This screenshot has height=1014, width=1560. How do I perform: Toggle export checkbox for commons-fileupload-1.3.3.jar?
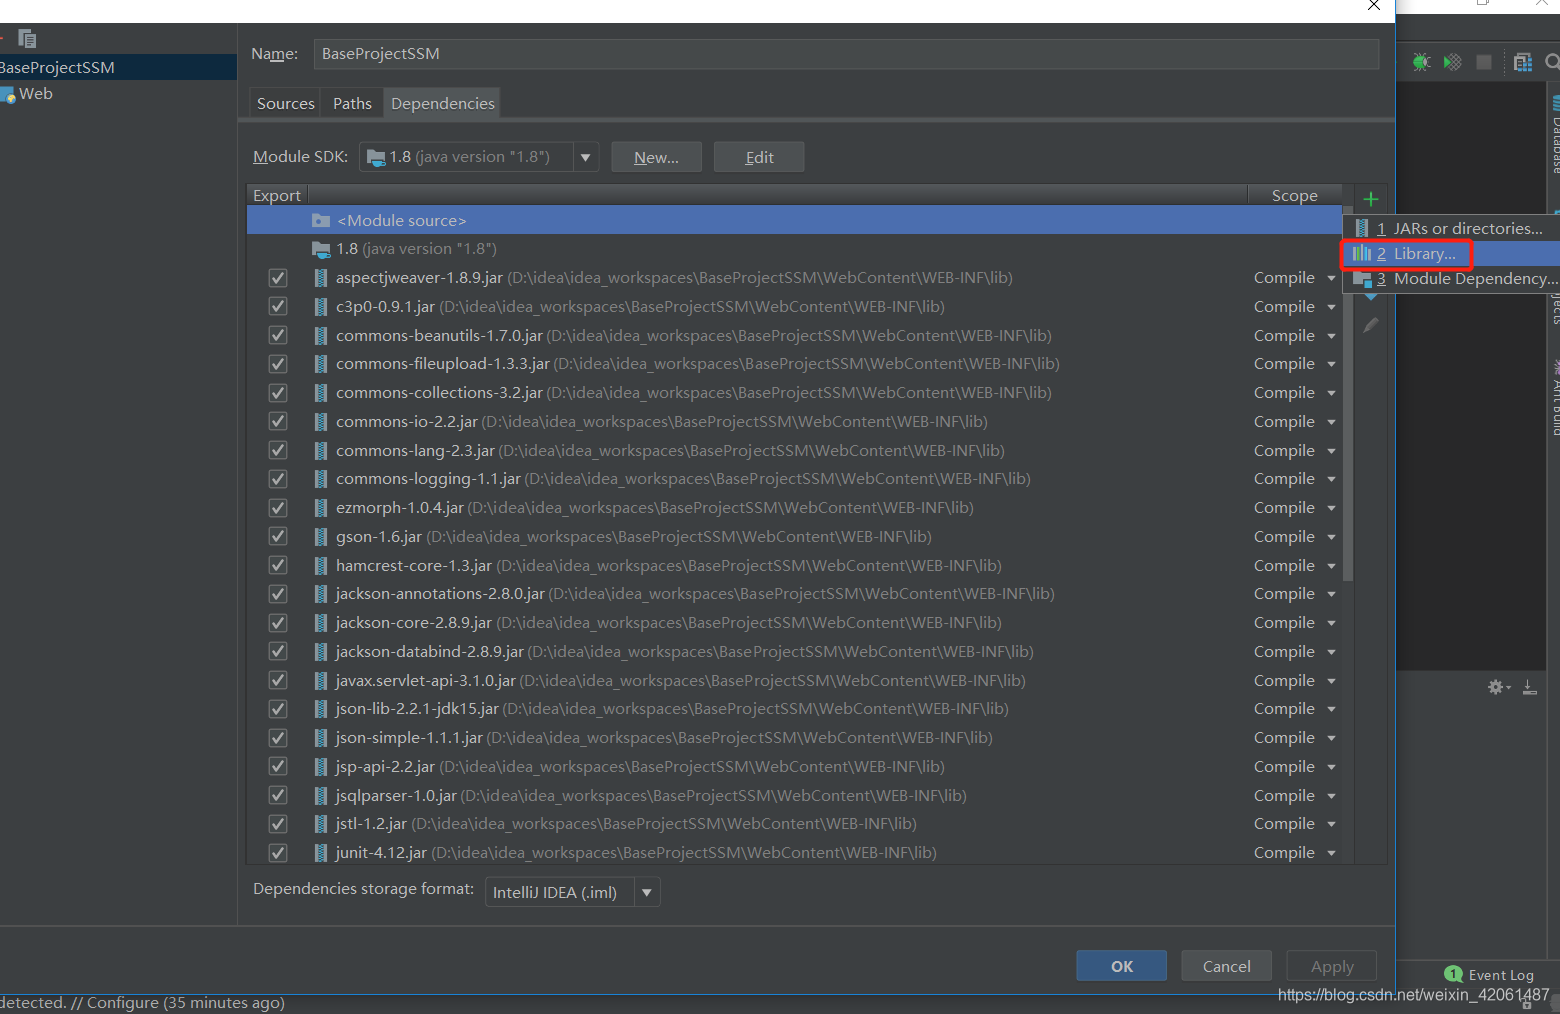[x=278, y=364]
